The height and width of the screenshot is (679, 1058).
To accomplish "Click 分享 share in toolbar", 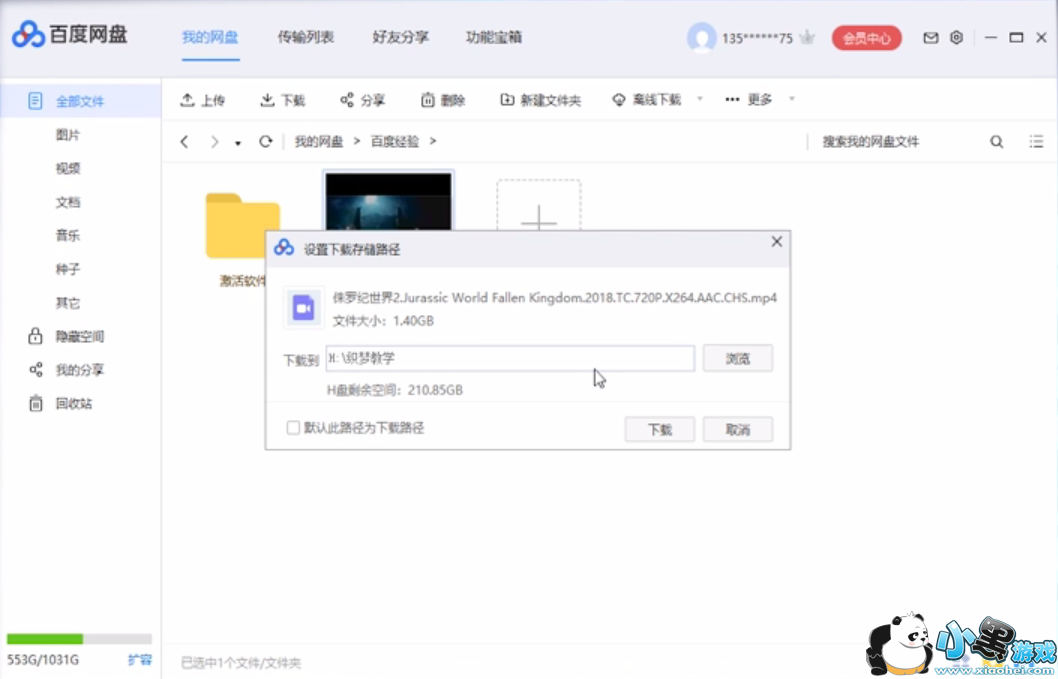I will [362, 100].
